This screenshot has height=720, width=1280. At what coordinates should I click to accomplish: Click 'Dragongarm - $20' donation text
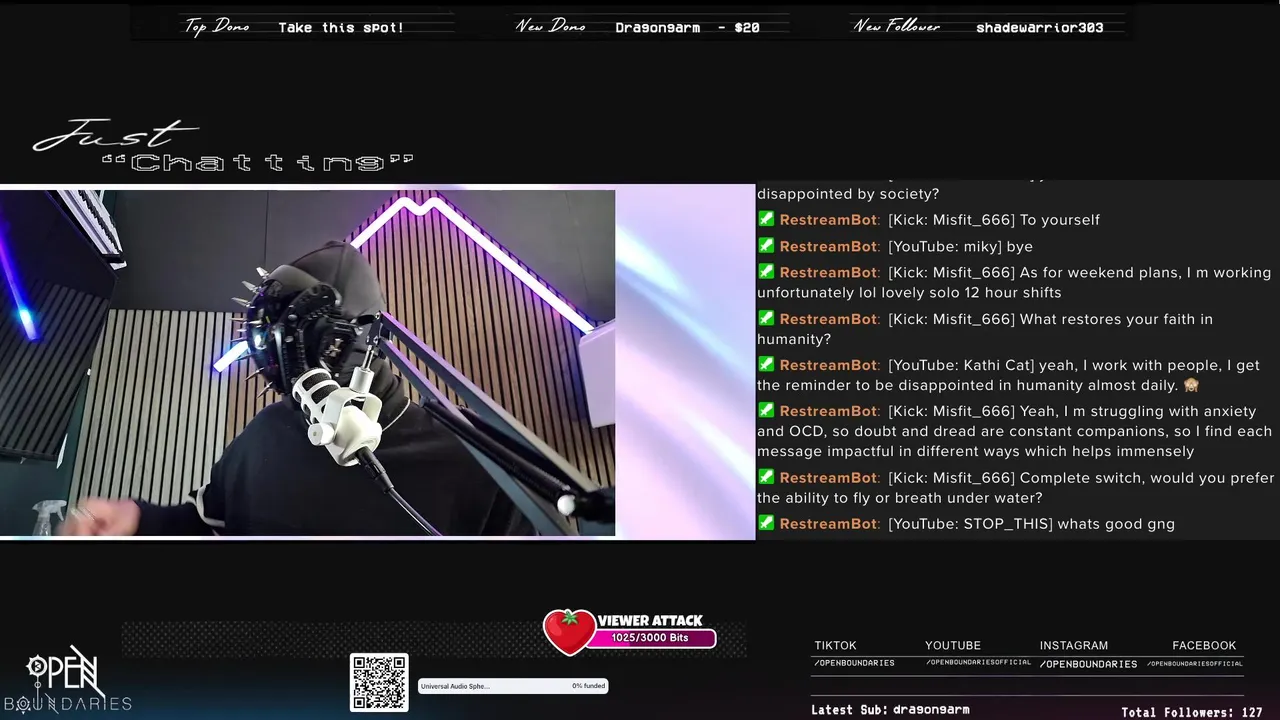click(687, 28)
